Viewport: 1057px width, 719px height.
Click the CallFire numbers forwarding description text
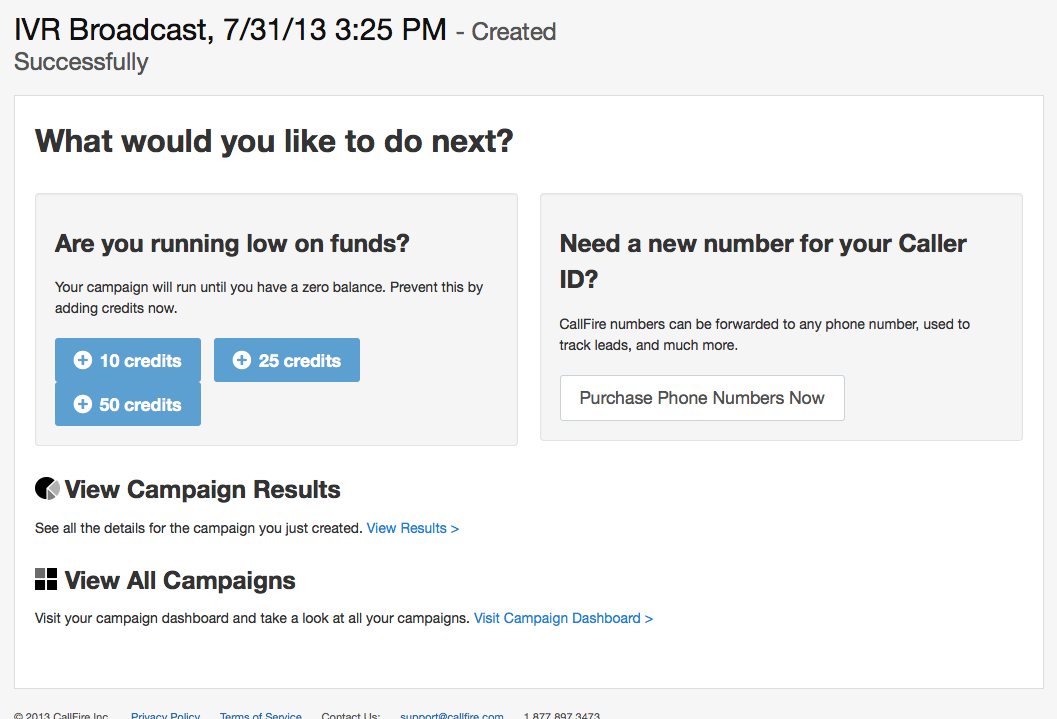764,334
